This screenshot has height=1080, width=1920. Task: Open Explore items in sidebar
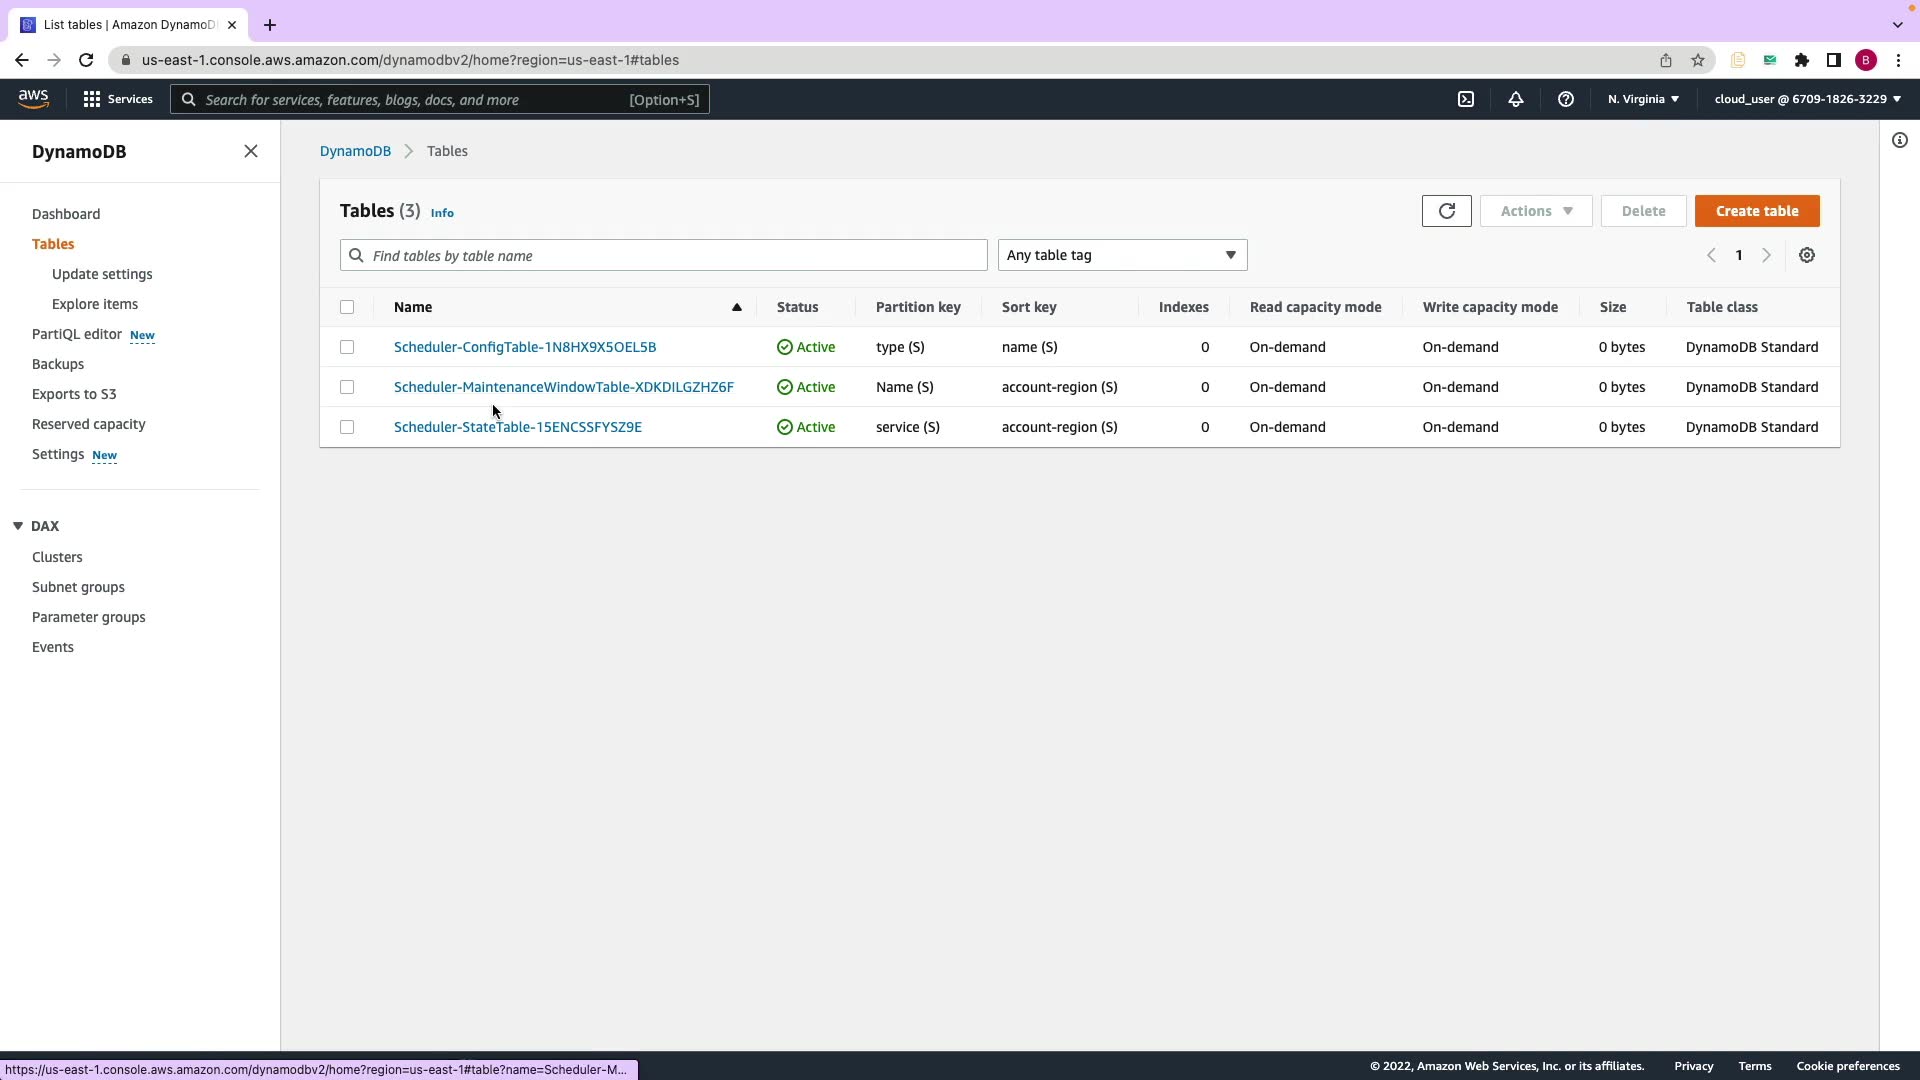click(x=95, y=304)
